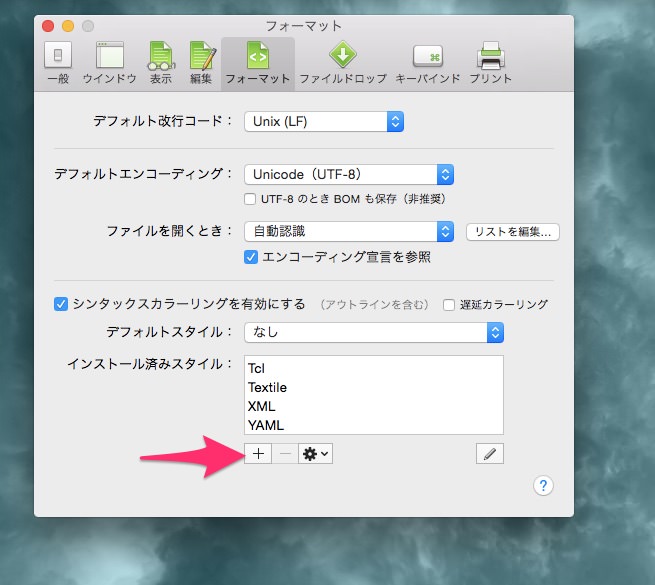
Task: Open the デフォルト改行コード dropdown showing Unix (LF)
Action: [324, 122]
